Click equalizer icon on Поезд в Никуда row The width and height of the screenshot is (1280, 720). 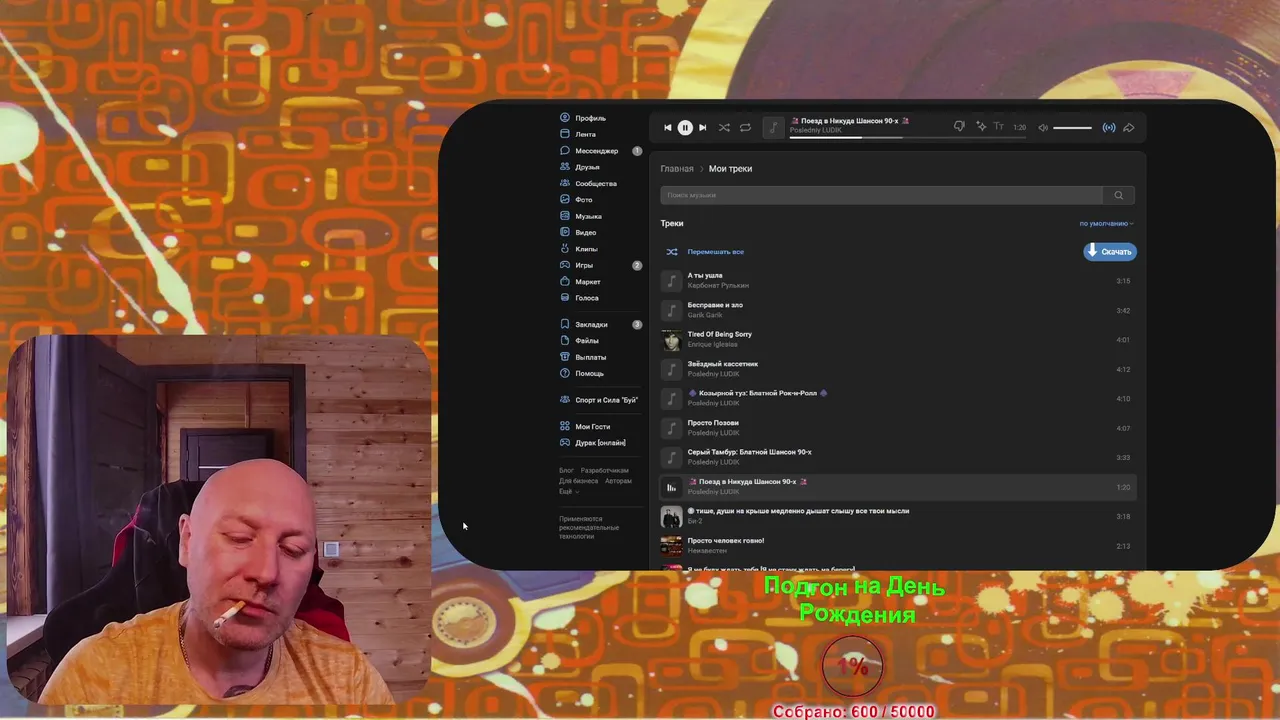671,487
